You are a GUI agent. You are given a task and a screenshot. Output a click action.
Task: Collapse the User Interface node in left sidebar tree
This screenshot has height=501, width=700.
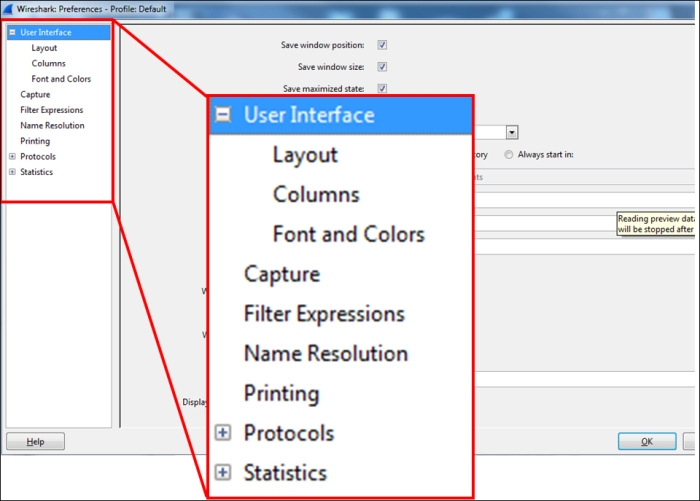12,32
